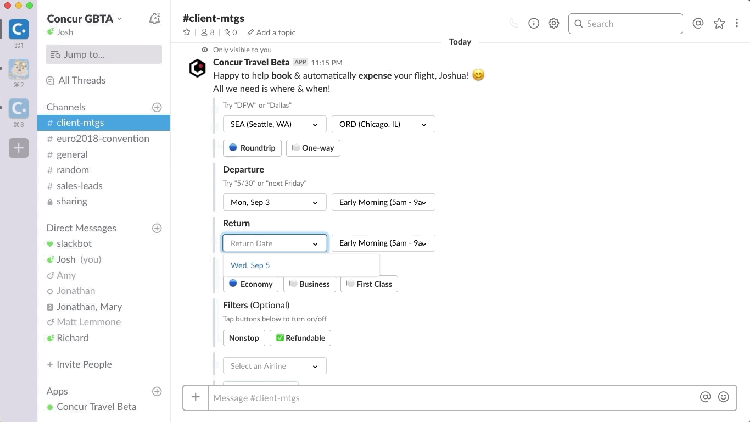Select Roundtrip trip type
The width and height of the screenshot is (750, 422).
[252, 148]
